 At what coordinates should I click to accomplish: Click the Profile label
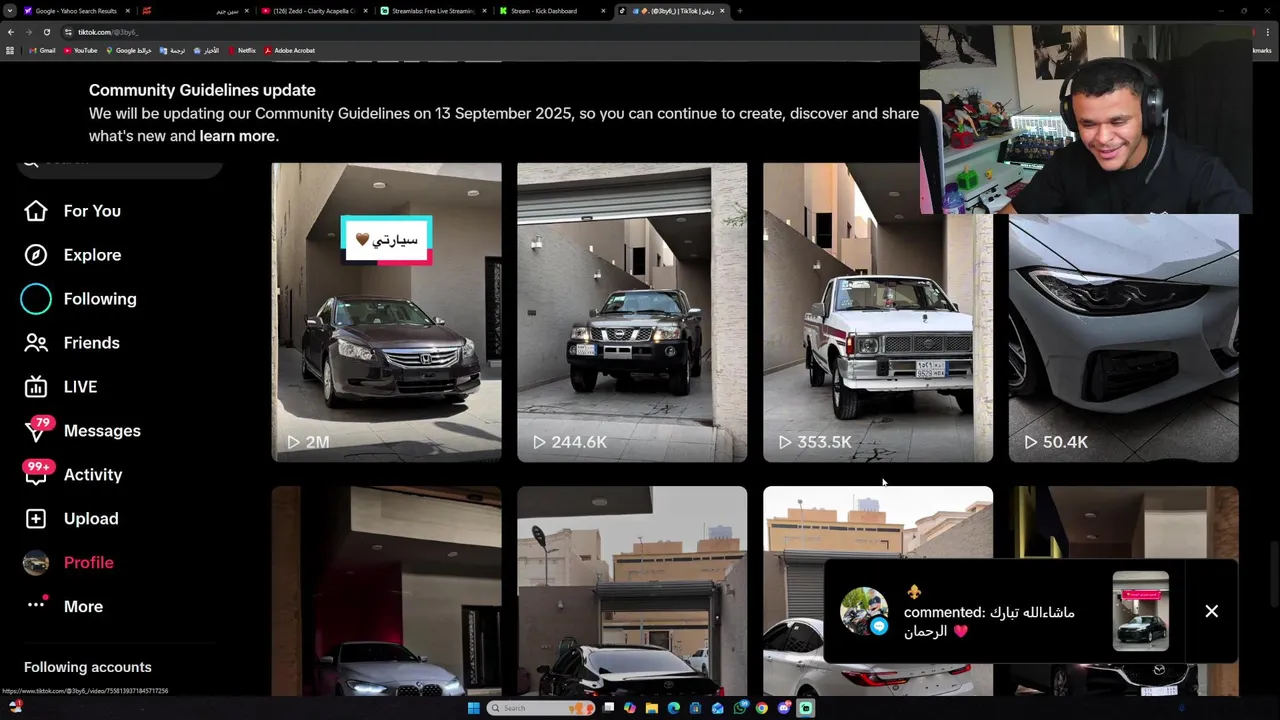(x=88, y=563)
